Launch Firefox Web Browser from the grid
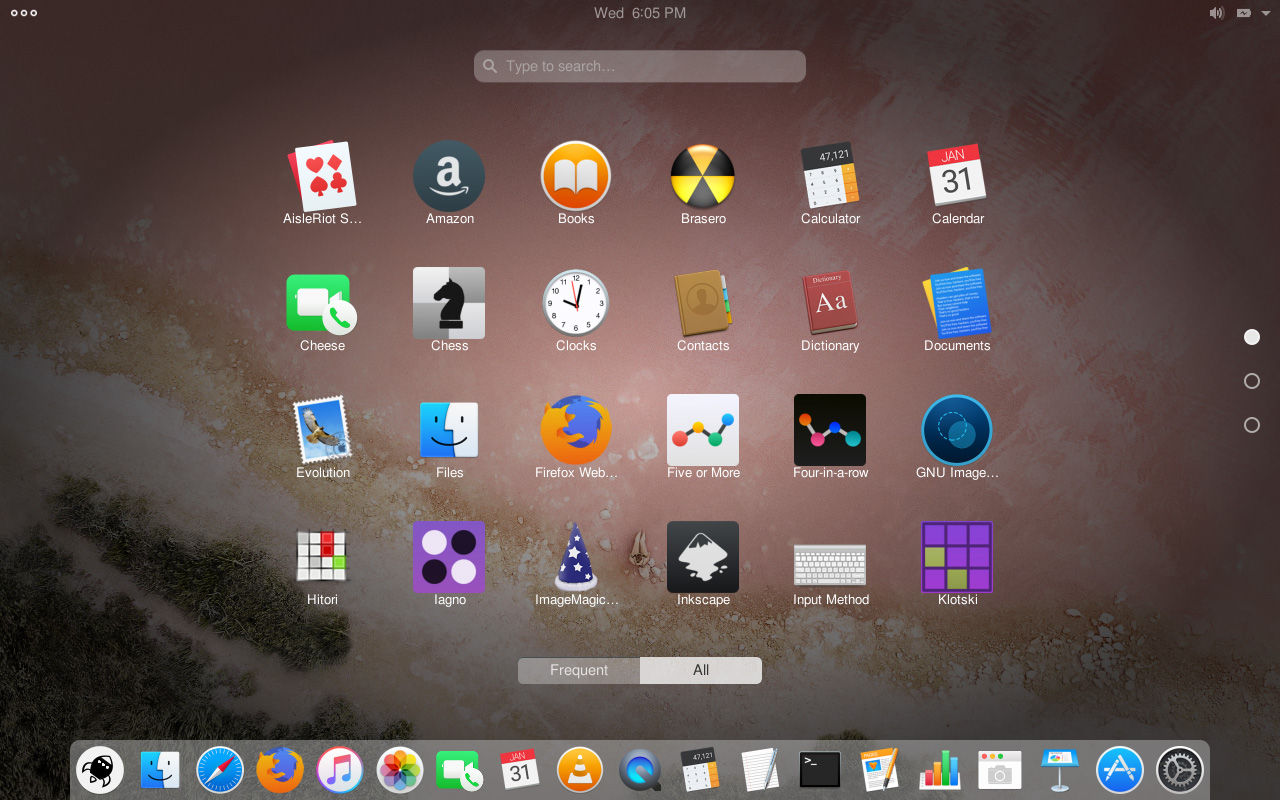Viewport: 1280px width, 800px height. 576,430
